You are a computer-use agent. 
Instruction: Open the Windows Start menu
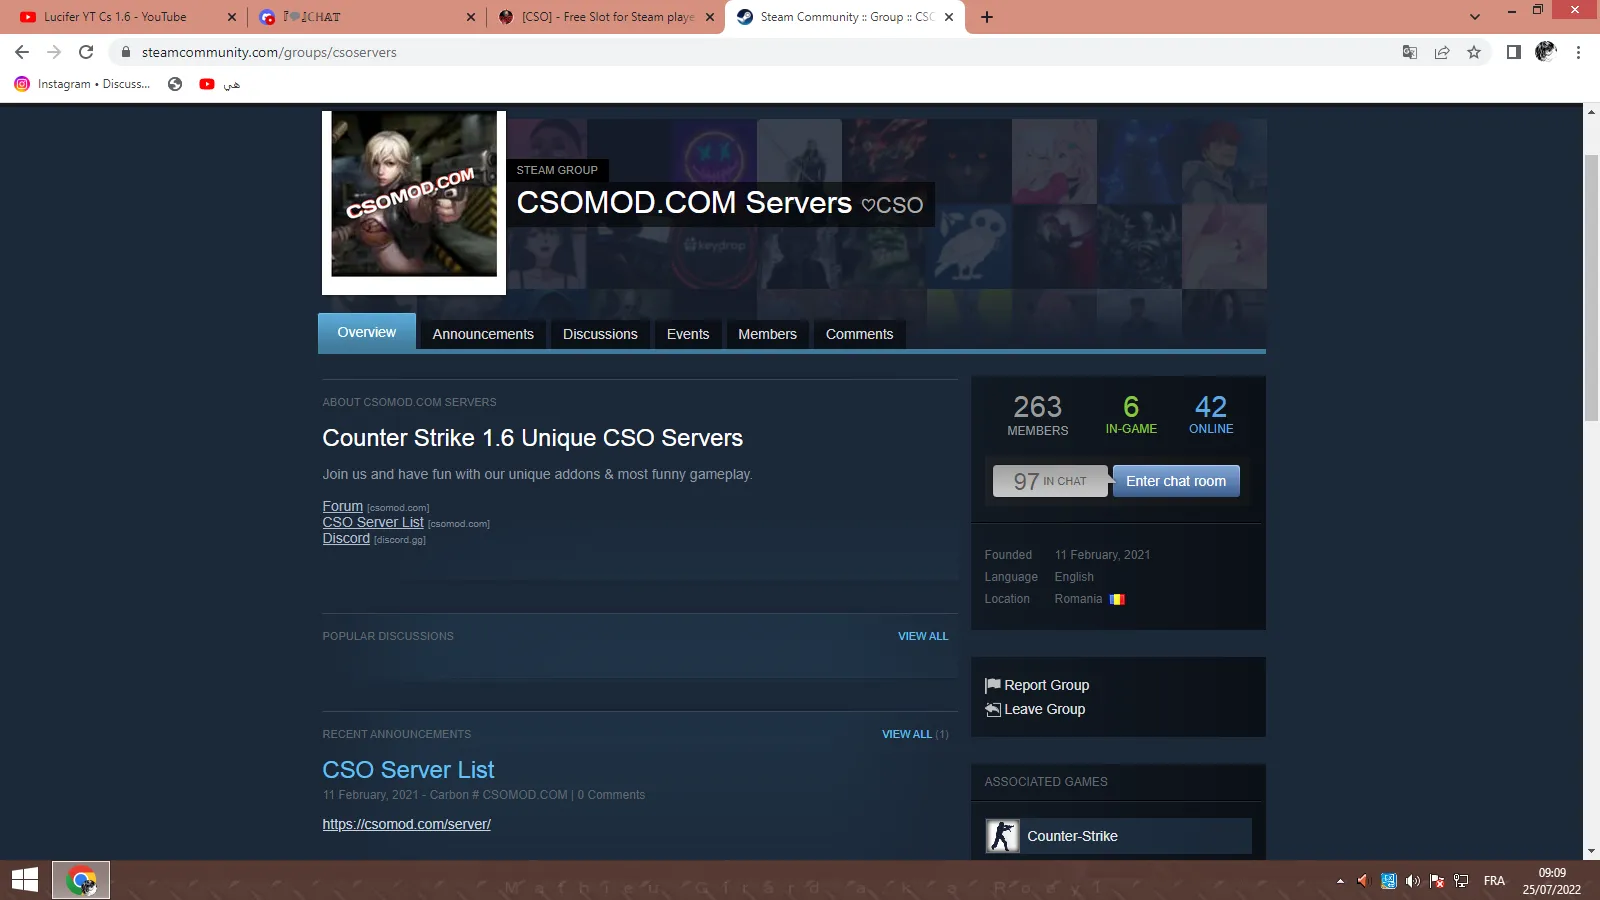[x=25, y=880]
